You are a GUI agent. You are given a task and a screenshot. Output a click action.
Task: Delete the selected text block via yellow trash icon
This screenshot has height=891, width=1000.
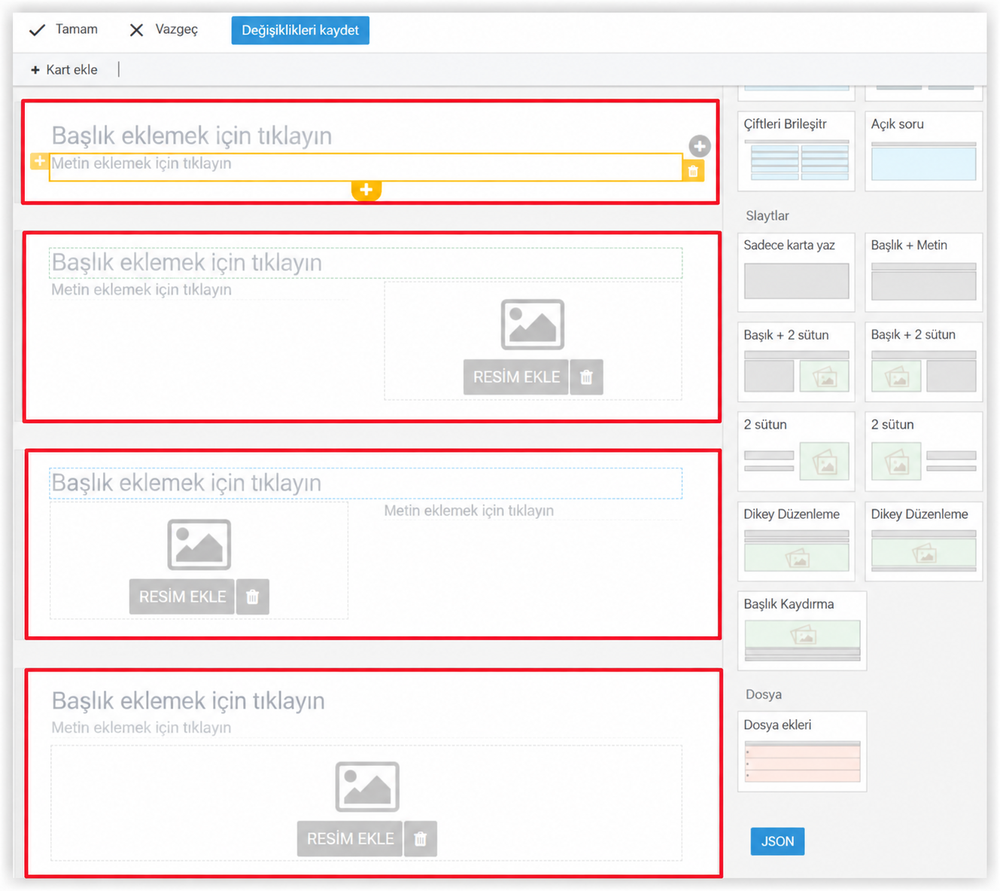click(x=693, y=171)
